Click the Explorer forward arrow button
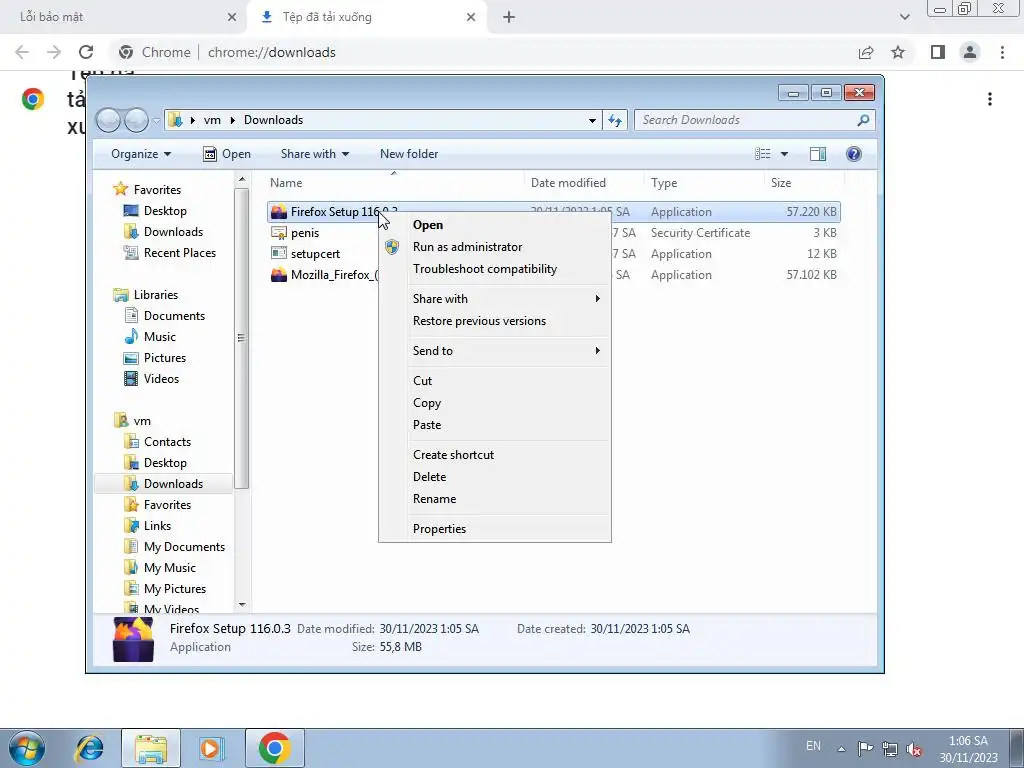 point(136,120)
